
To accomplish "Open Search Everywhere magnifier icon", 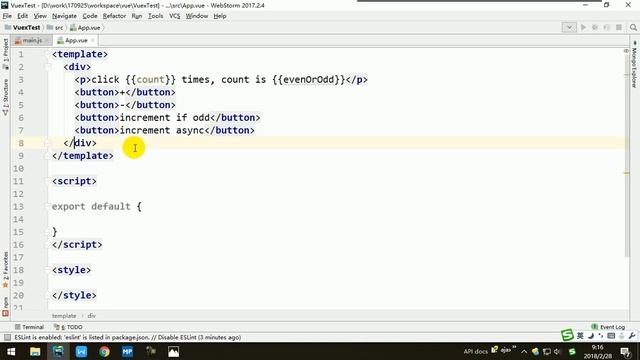I will tap(633, 27).
